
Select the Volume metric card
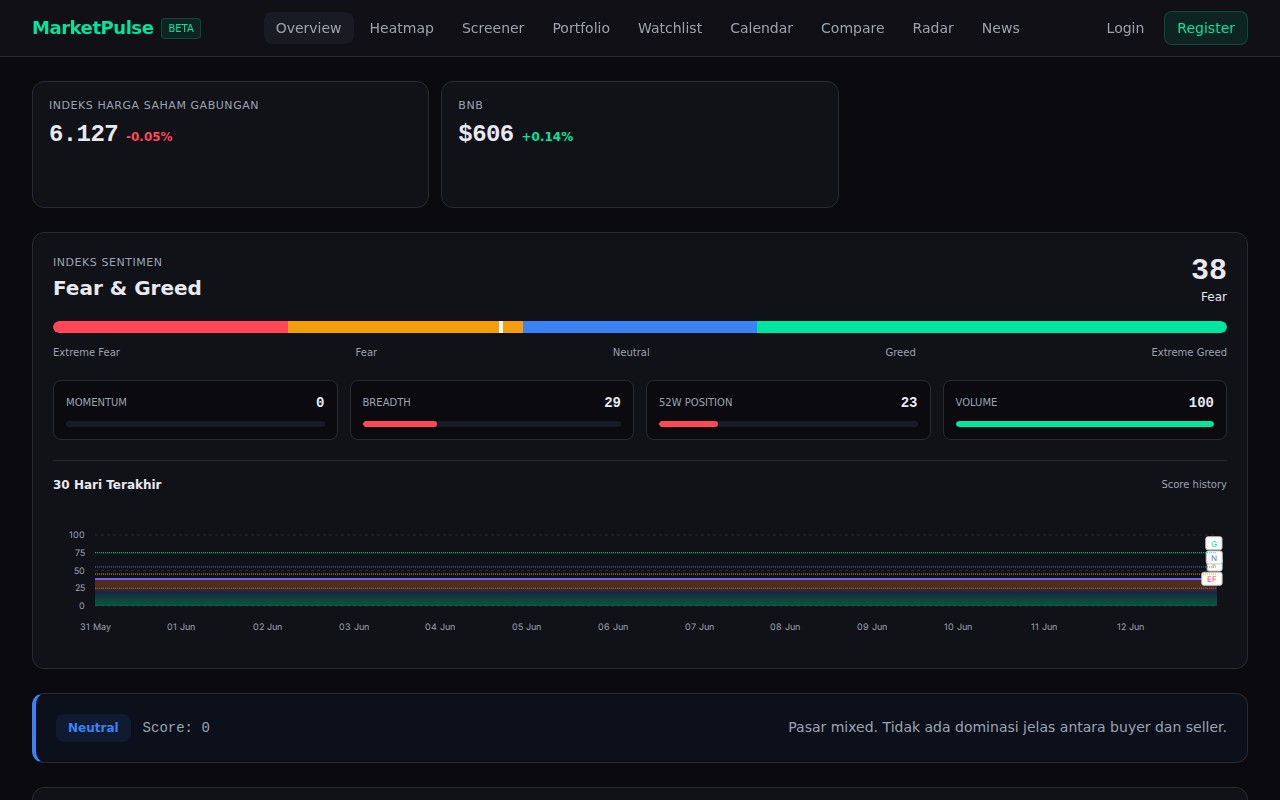tap(1085, 410)
